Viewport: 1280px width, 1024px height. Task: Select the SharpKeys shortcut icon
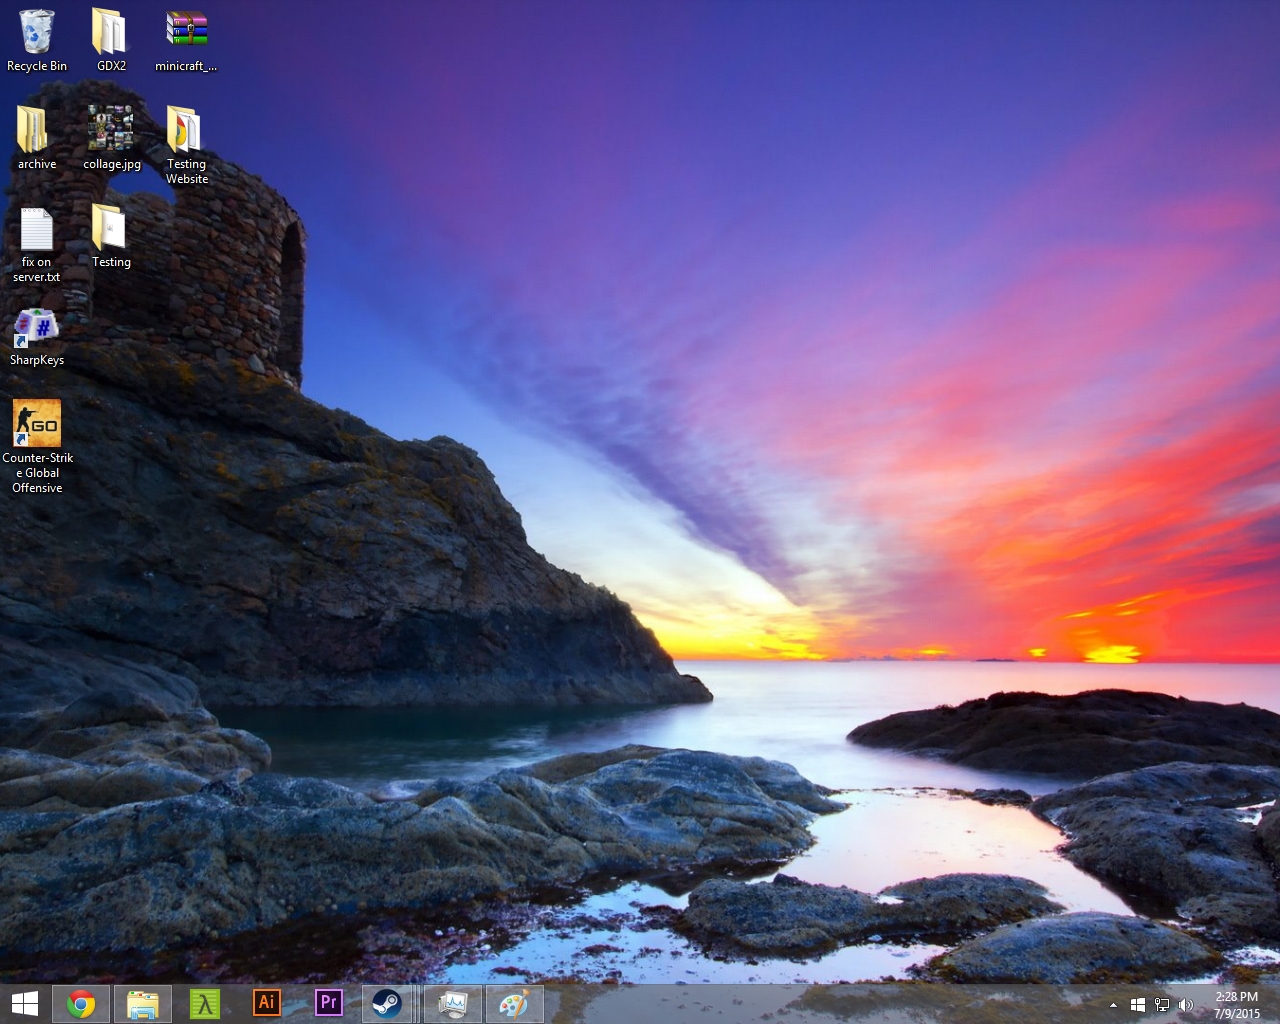point(37,337)
